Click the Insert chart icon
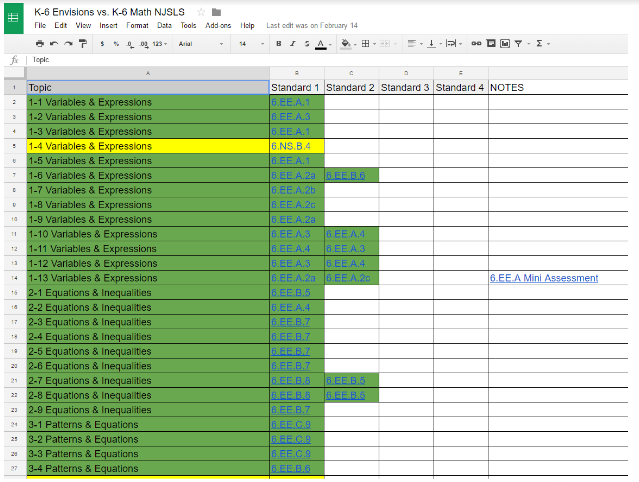This screenshot has height=482, width=639. pyautogui.click(x=504, y=44)
